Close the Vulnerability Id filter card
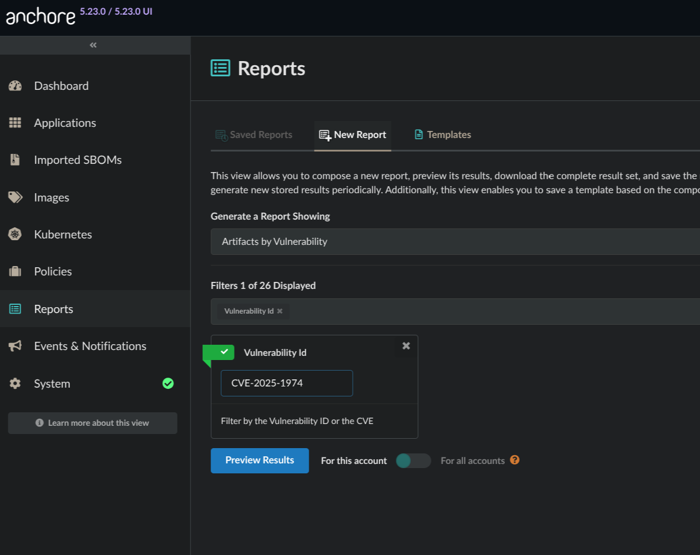 click(x=406, y=346)
